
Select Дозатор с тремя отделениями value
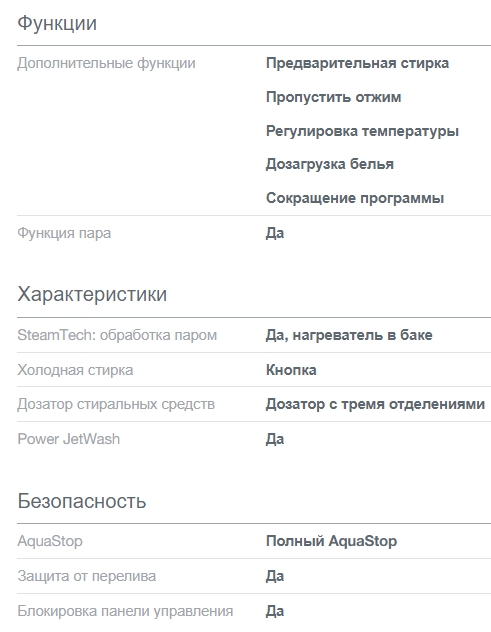click(375, 404)
